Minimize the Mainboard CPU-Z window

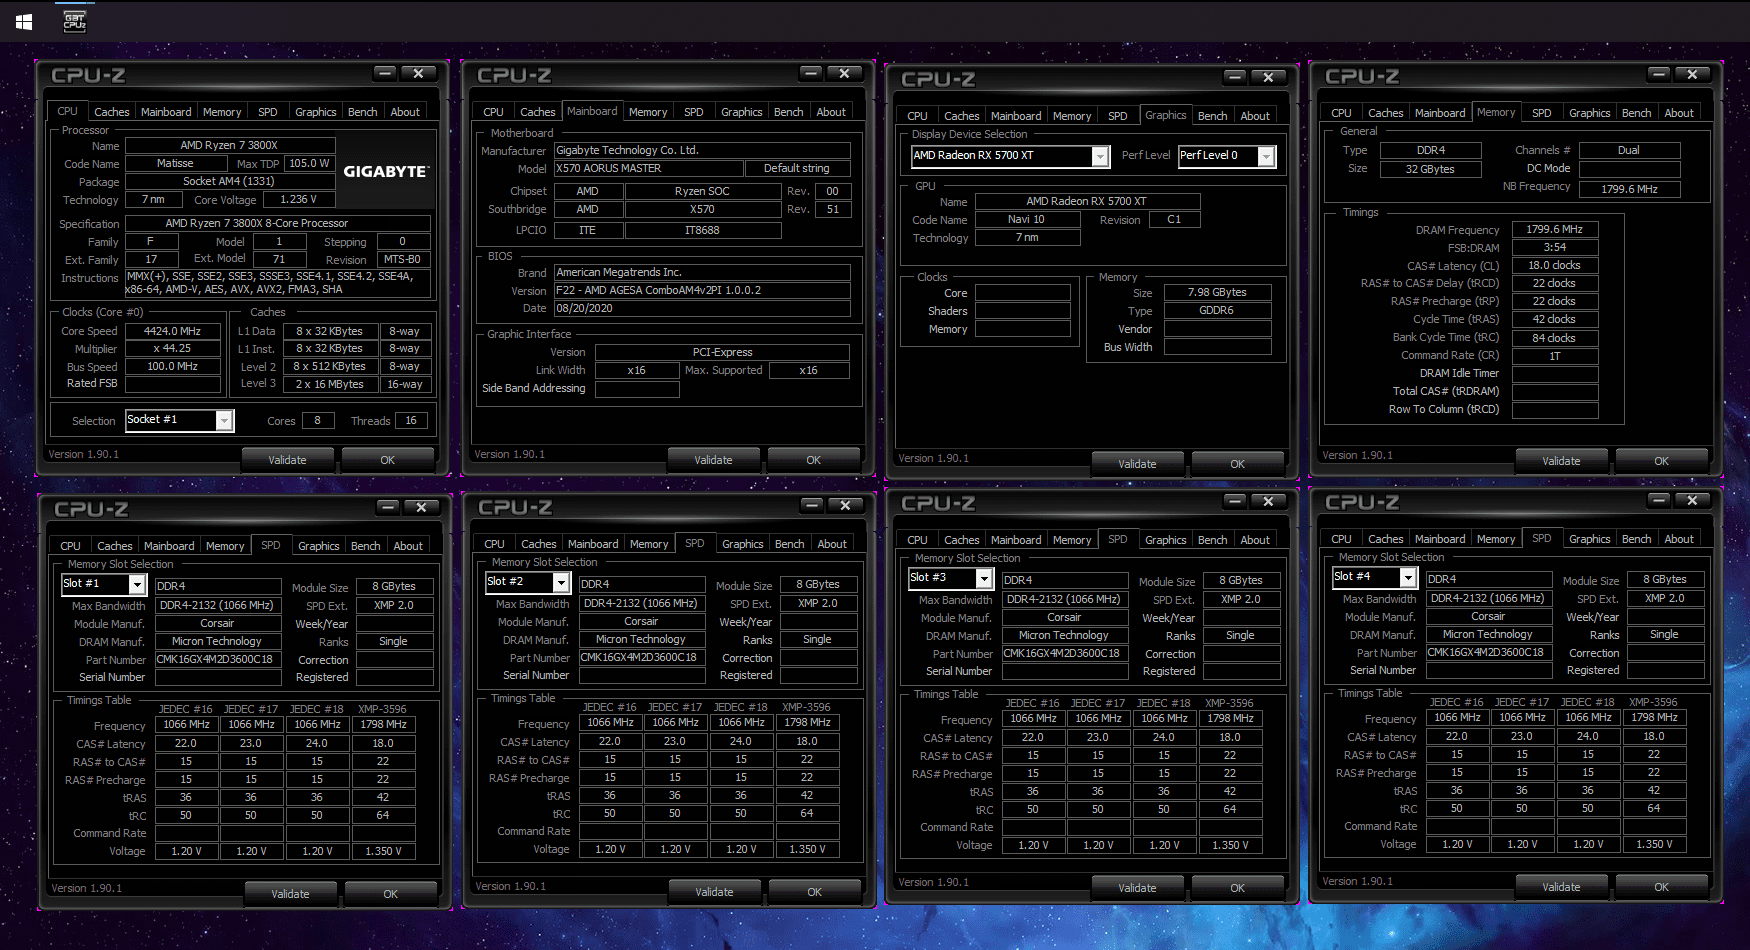click(x=811, y=73)
